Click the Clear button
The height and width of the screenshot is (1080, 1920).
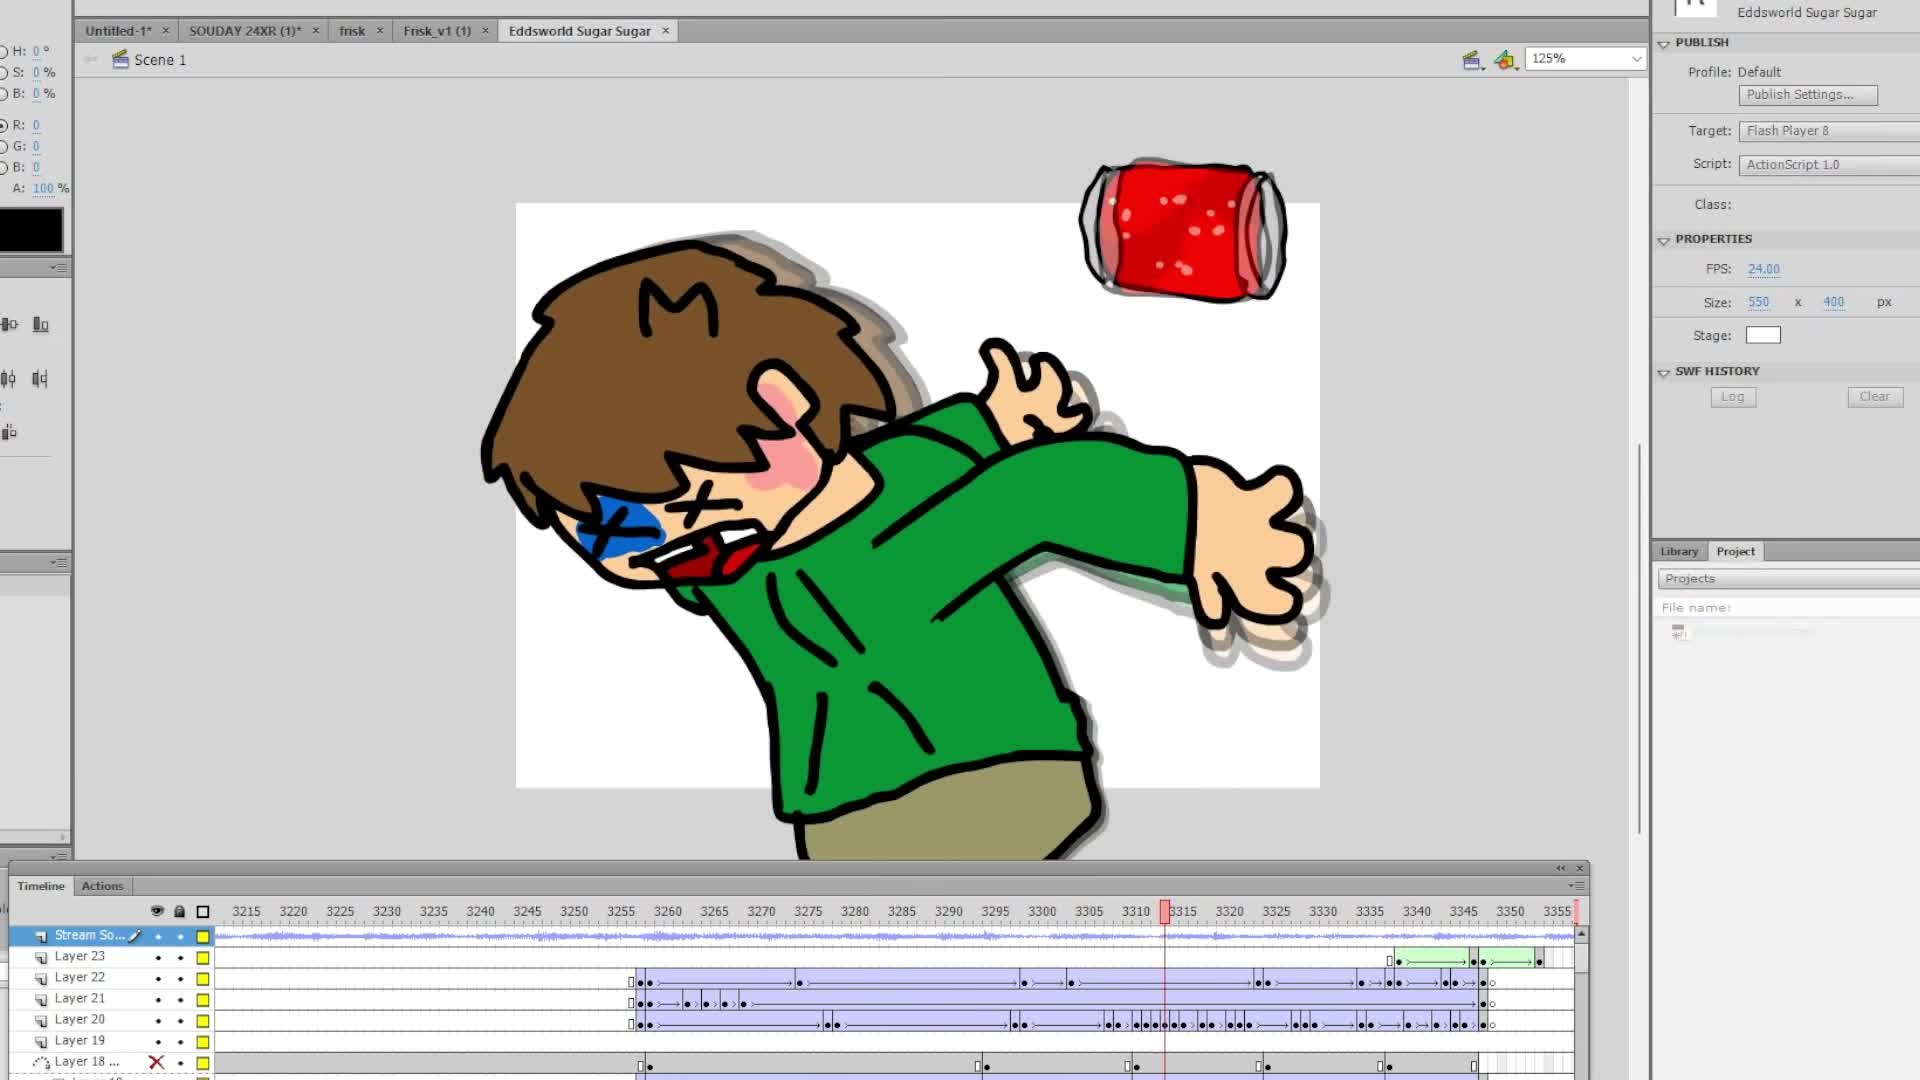coord(1874,397)
